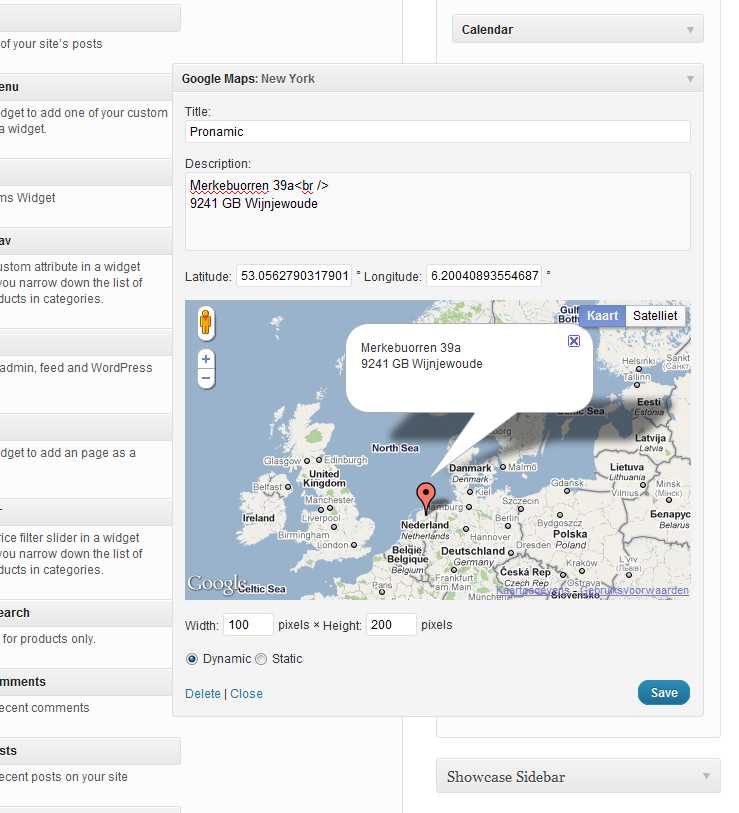Zoom out with map minus button

coord(206,379)
